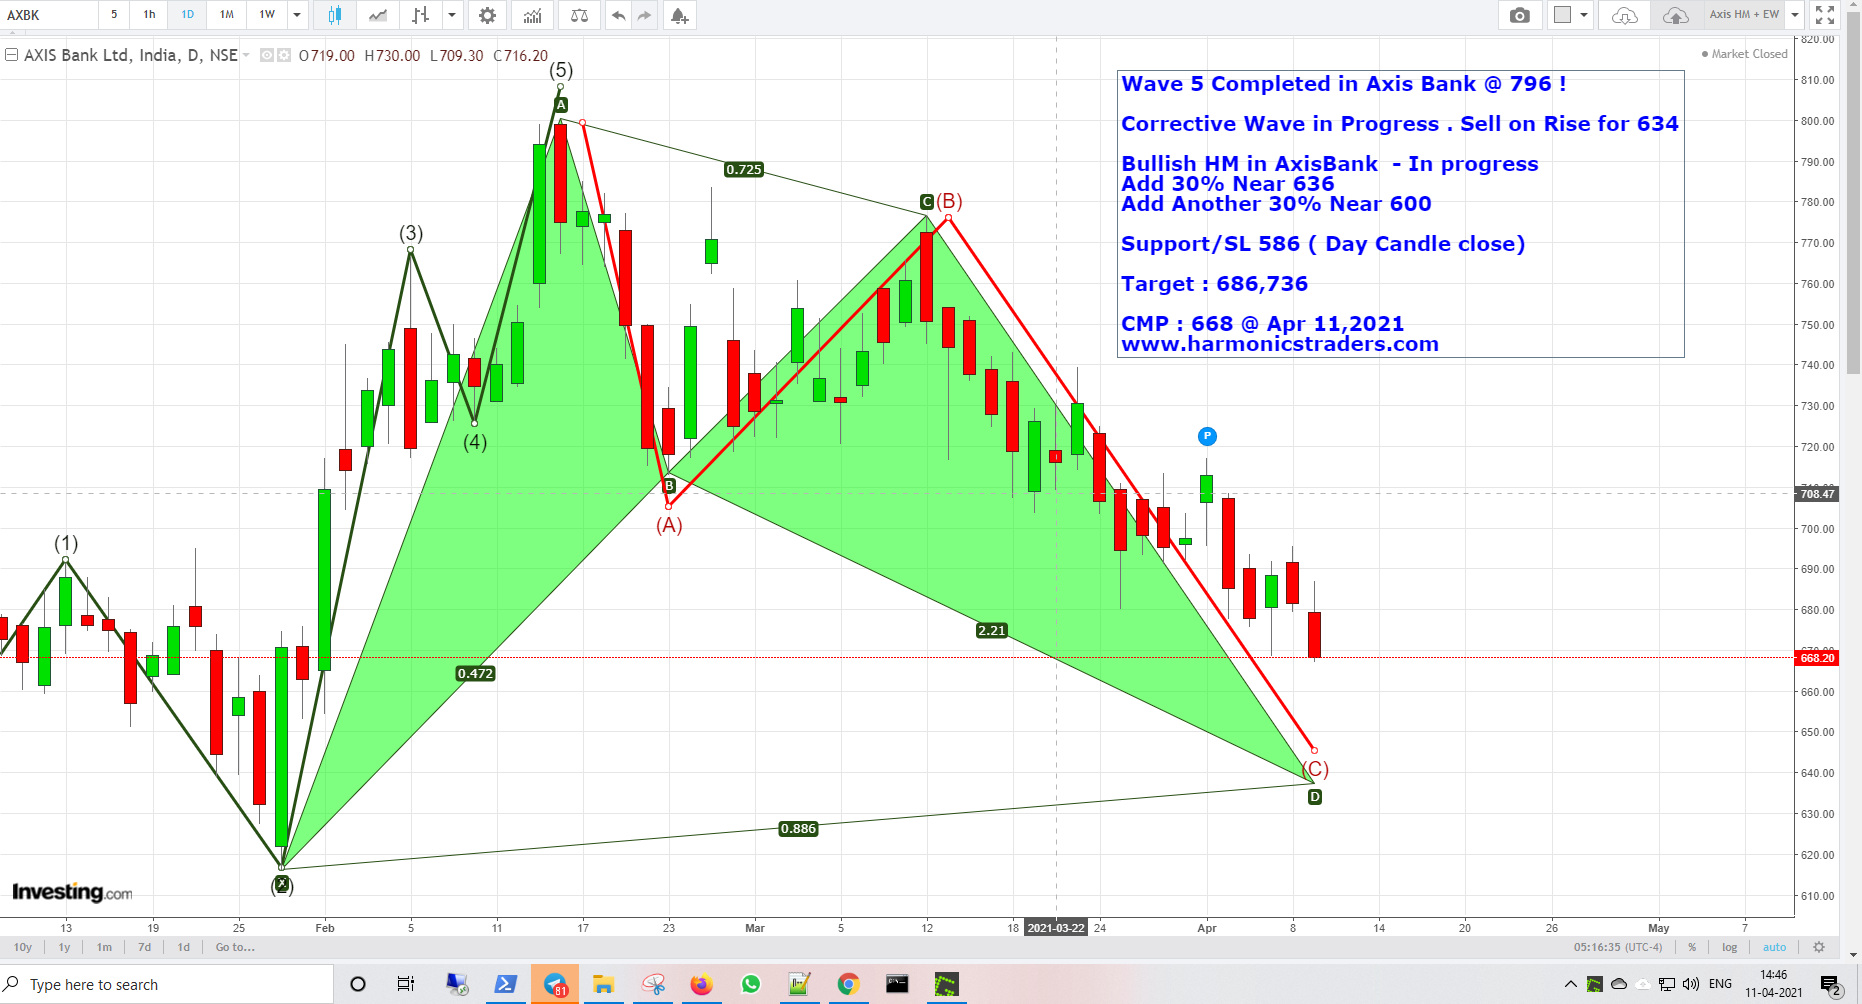The height and width of the screenshot is (1004, 1862).
Task: Click the undo arrow icon
Action: point(618,15)
